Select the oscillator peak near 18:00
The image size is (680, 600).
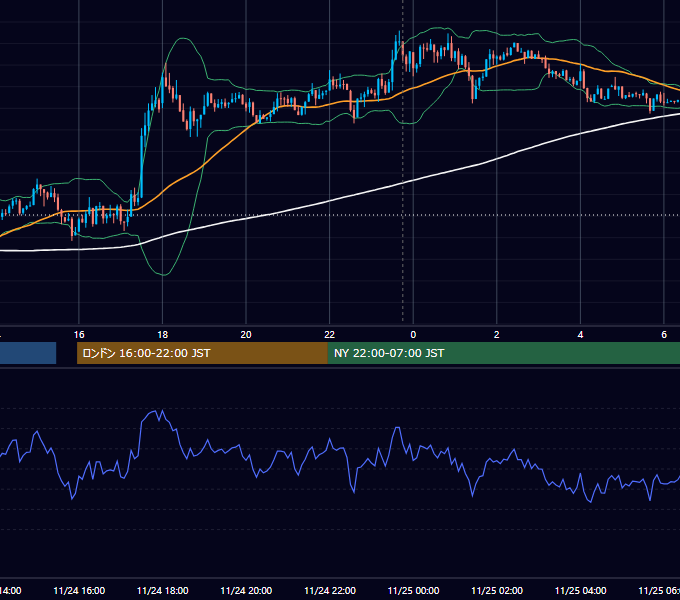tap(162, 411)
